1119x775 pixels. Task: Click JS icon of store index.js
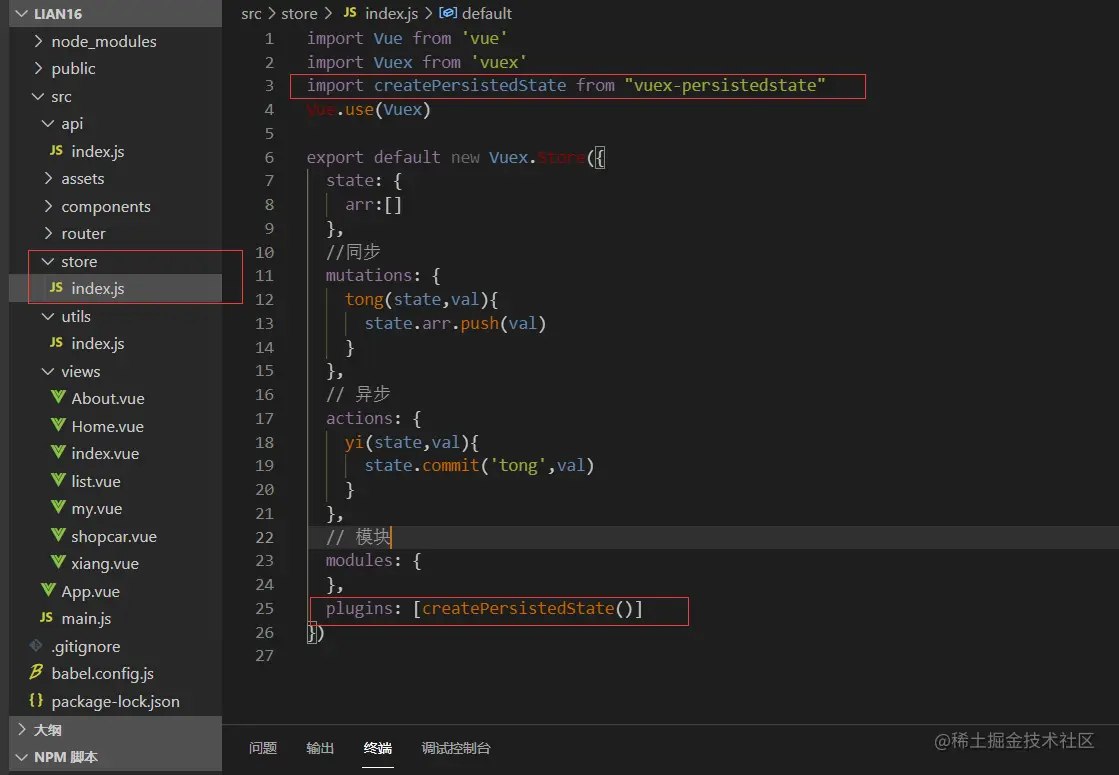56,288
